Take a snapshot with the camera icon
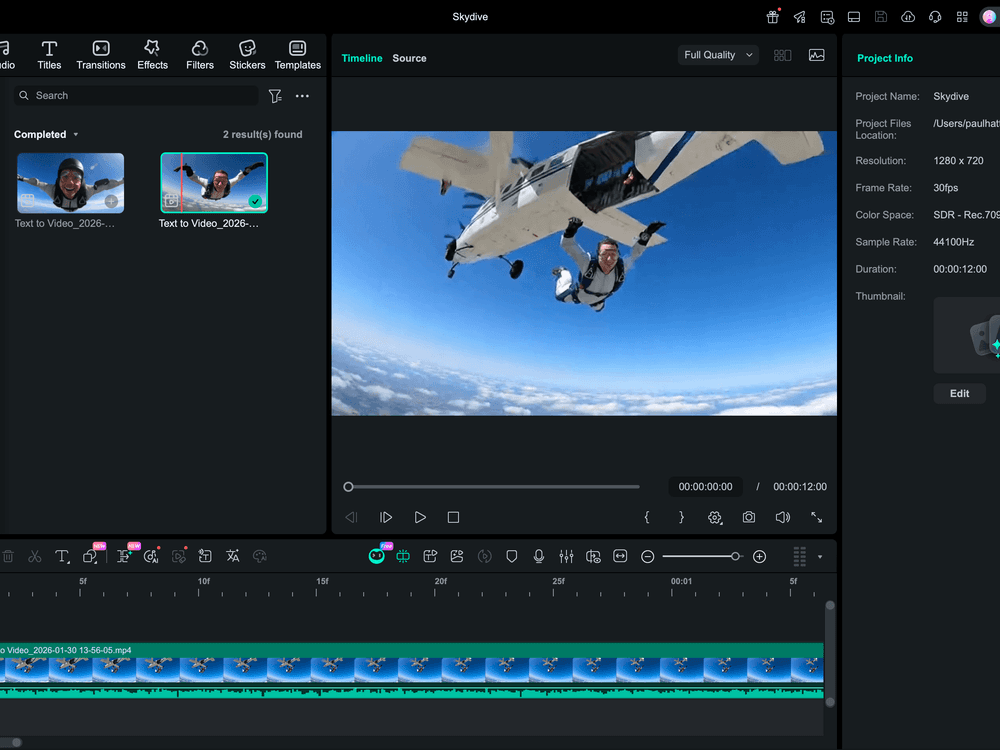 (748, 517)
